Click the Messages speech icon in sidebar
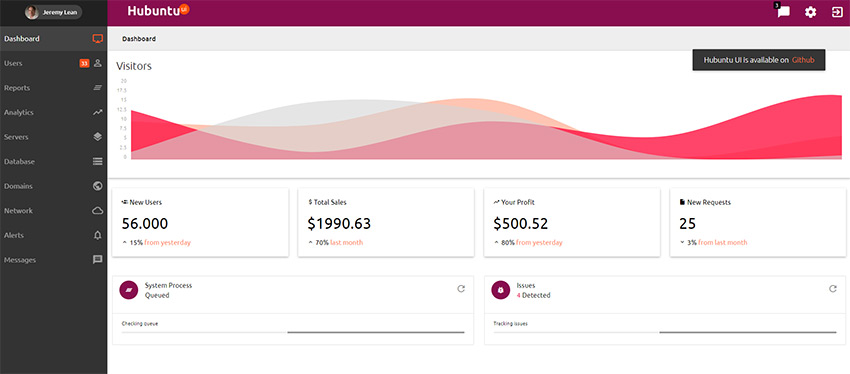The width and height of the screenshot is (850, 374). [98, 260]
